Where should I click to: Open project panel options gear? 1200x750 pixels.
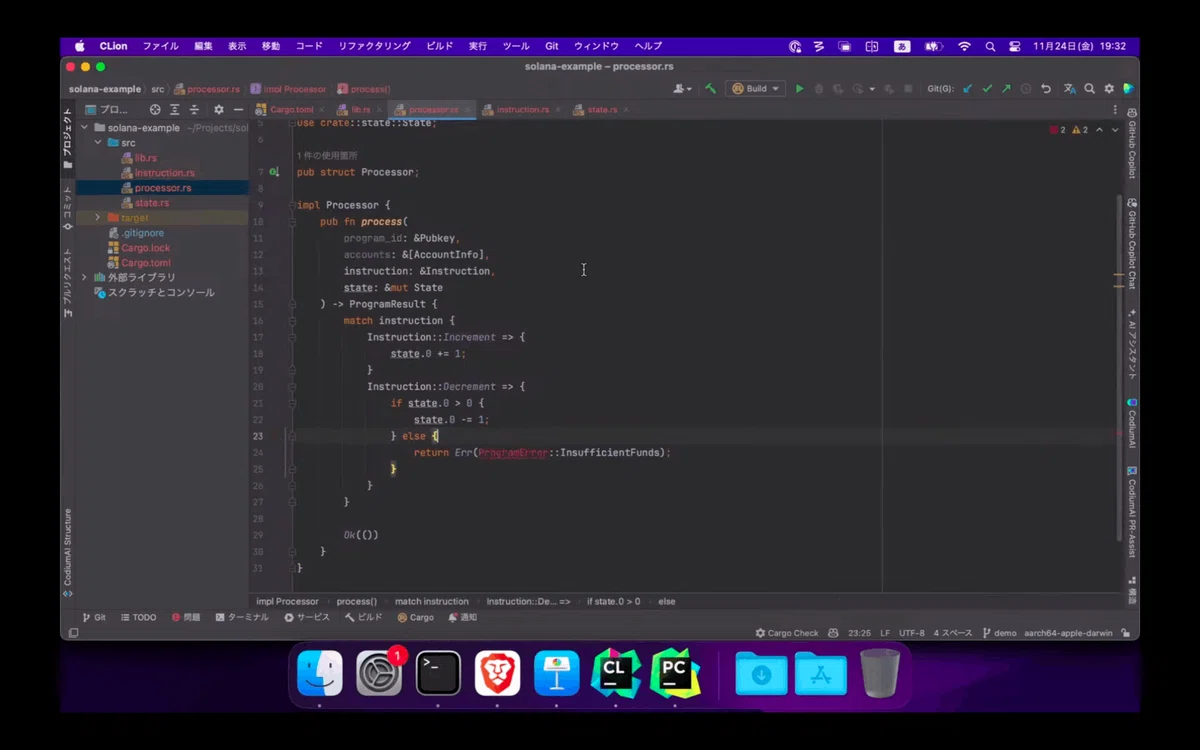point(218,110)
